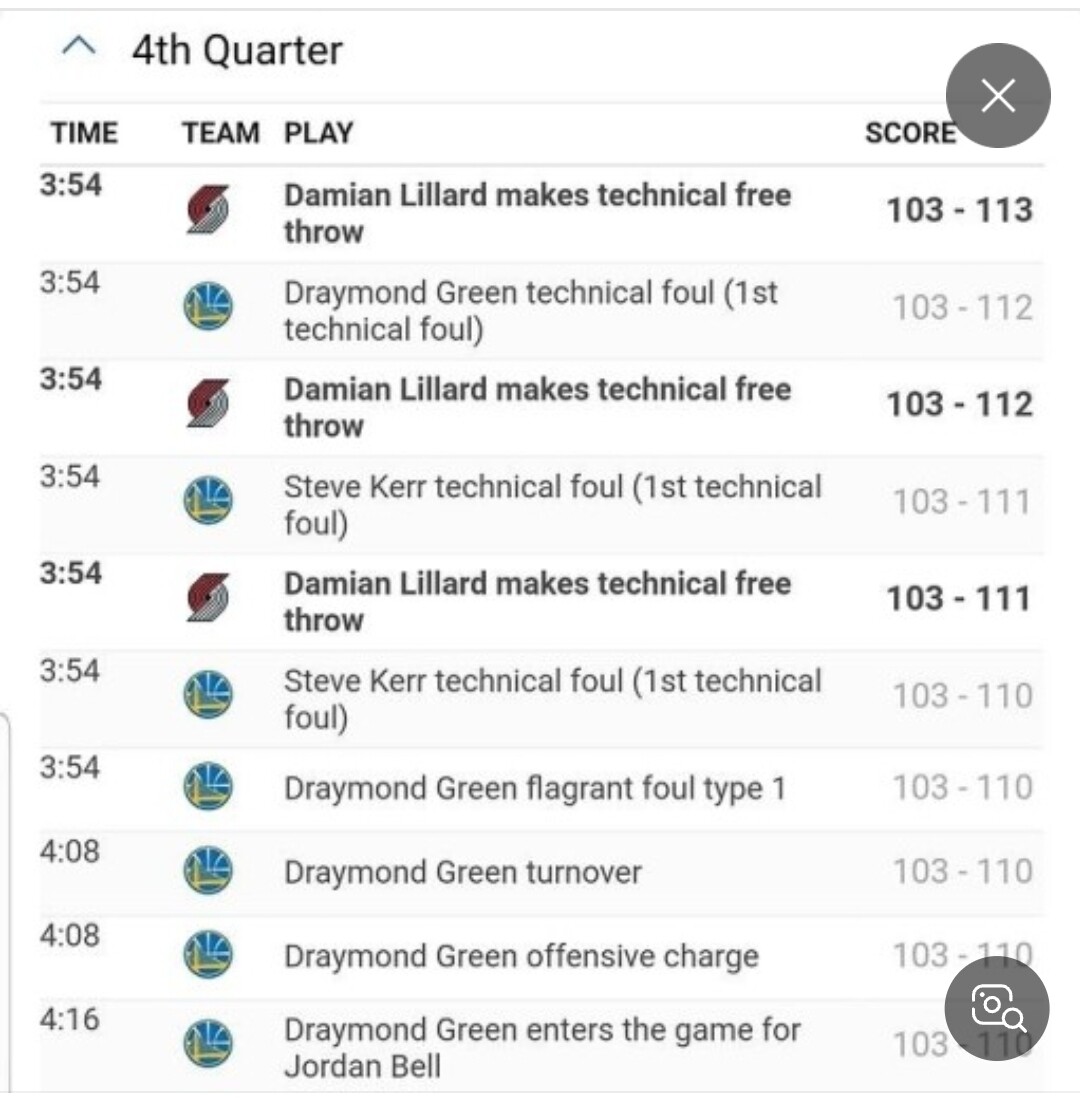Click Trail Blazers logo on 103 - 112 free throw row
The width and height of the screenshot is (1080, 1098).
coord(208,405)
